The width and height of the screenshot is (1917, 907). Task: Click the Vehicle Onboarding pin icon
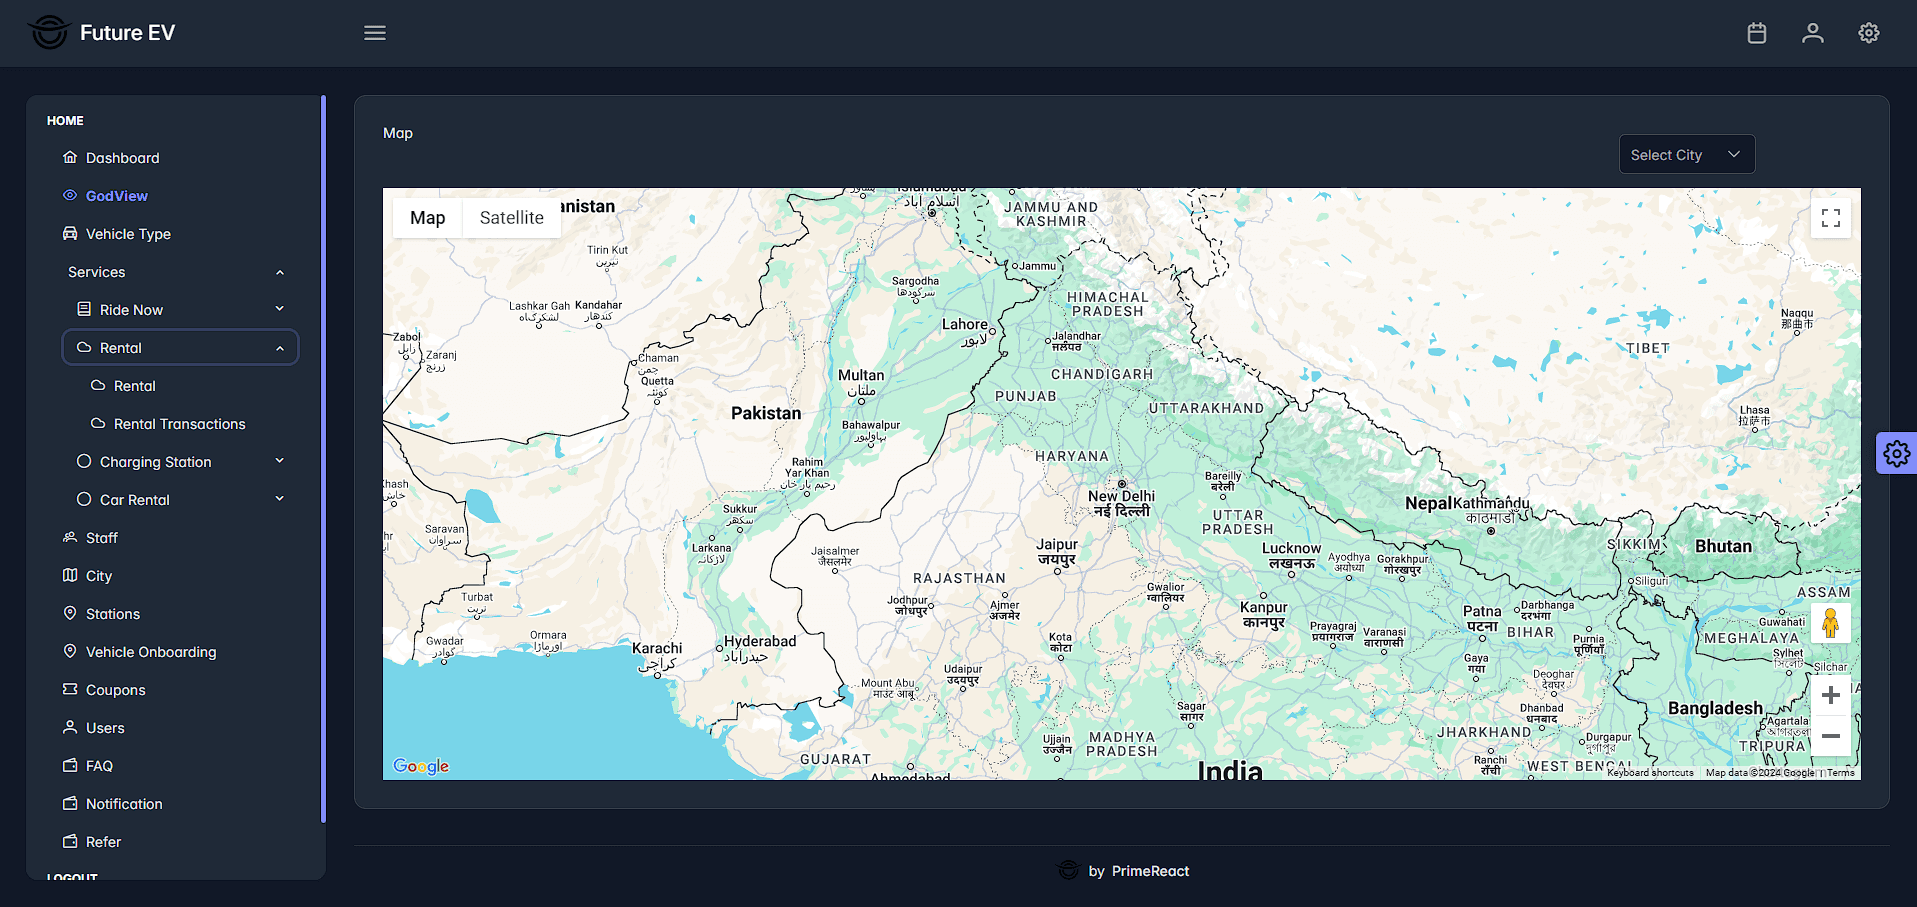[70, 651]
